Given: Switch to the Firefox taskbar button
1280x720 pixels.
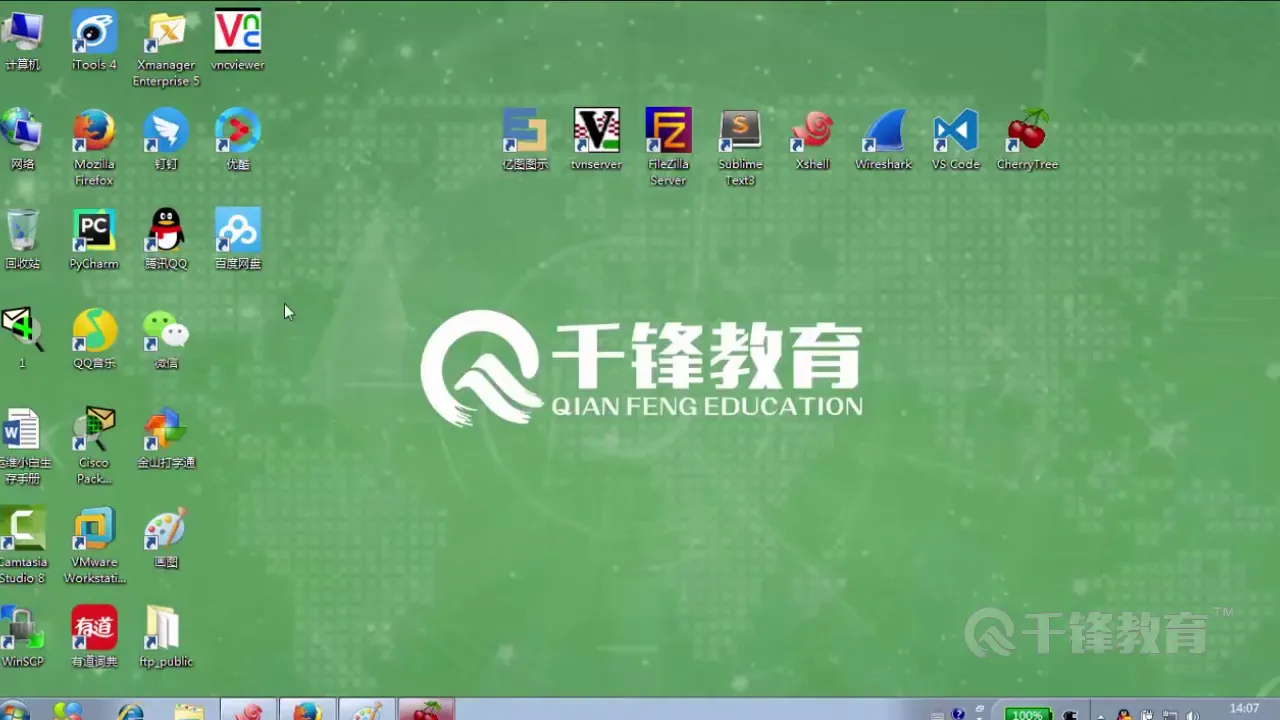Looking at the screenshot, I should point(307,711).
